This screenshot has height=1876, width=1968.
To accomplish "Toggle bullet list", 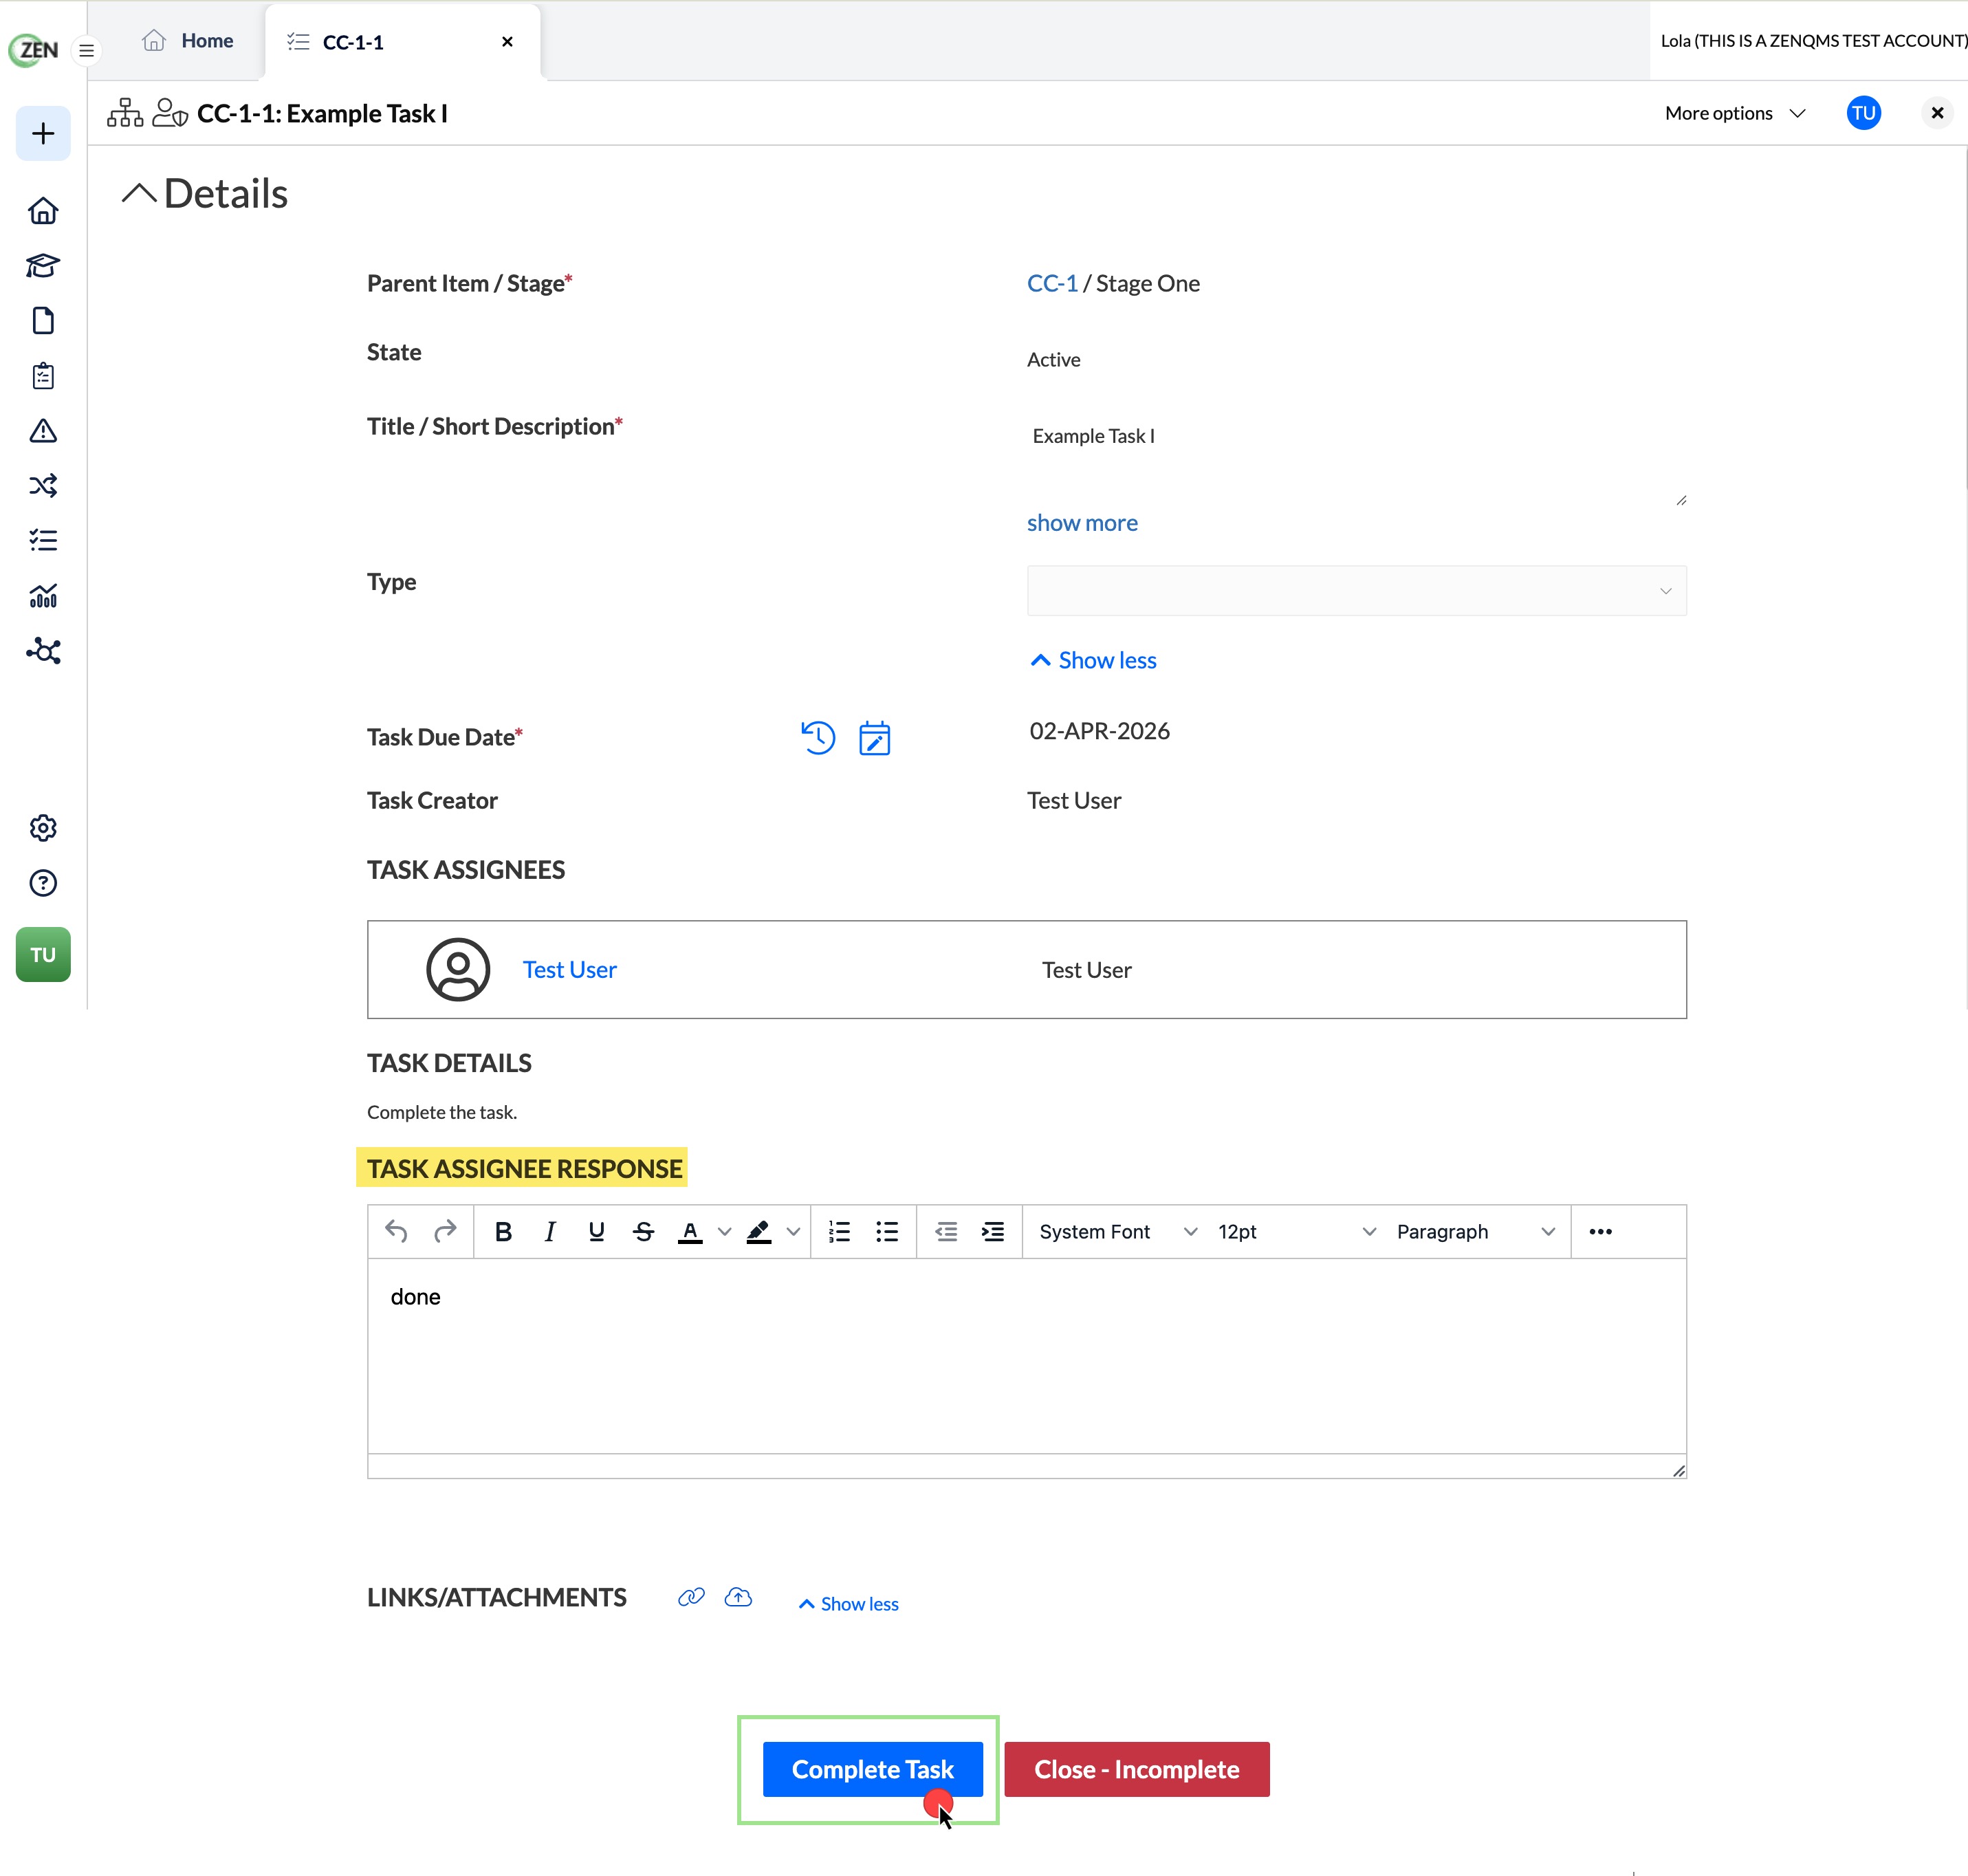I will coord(887,1232).
